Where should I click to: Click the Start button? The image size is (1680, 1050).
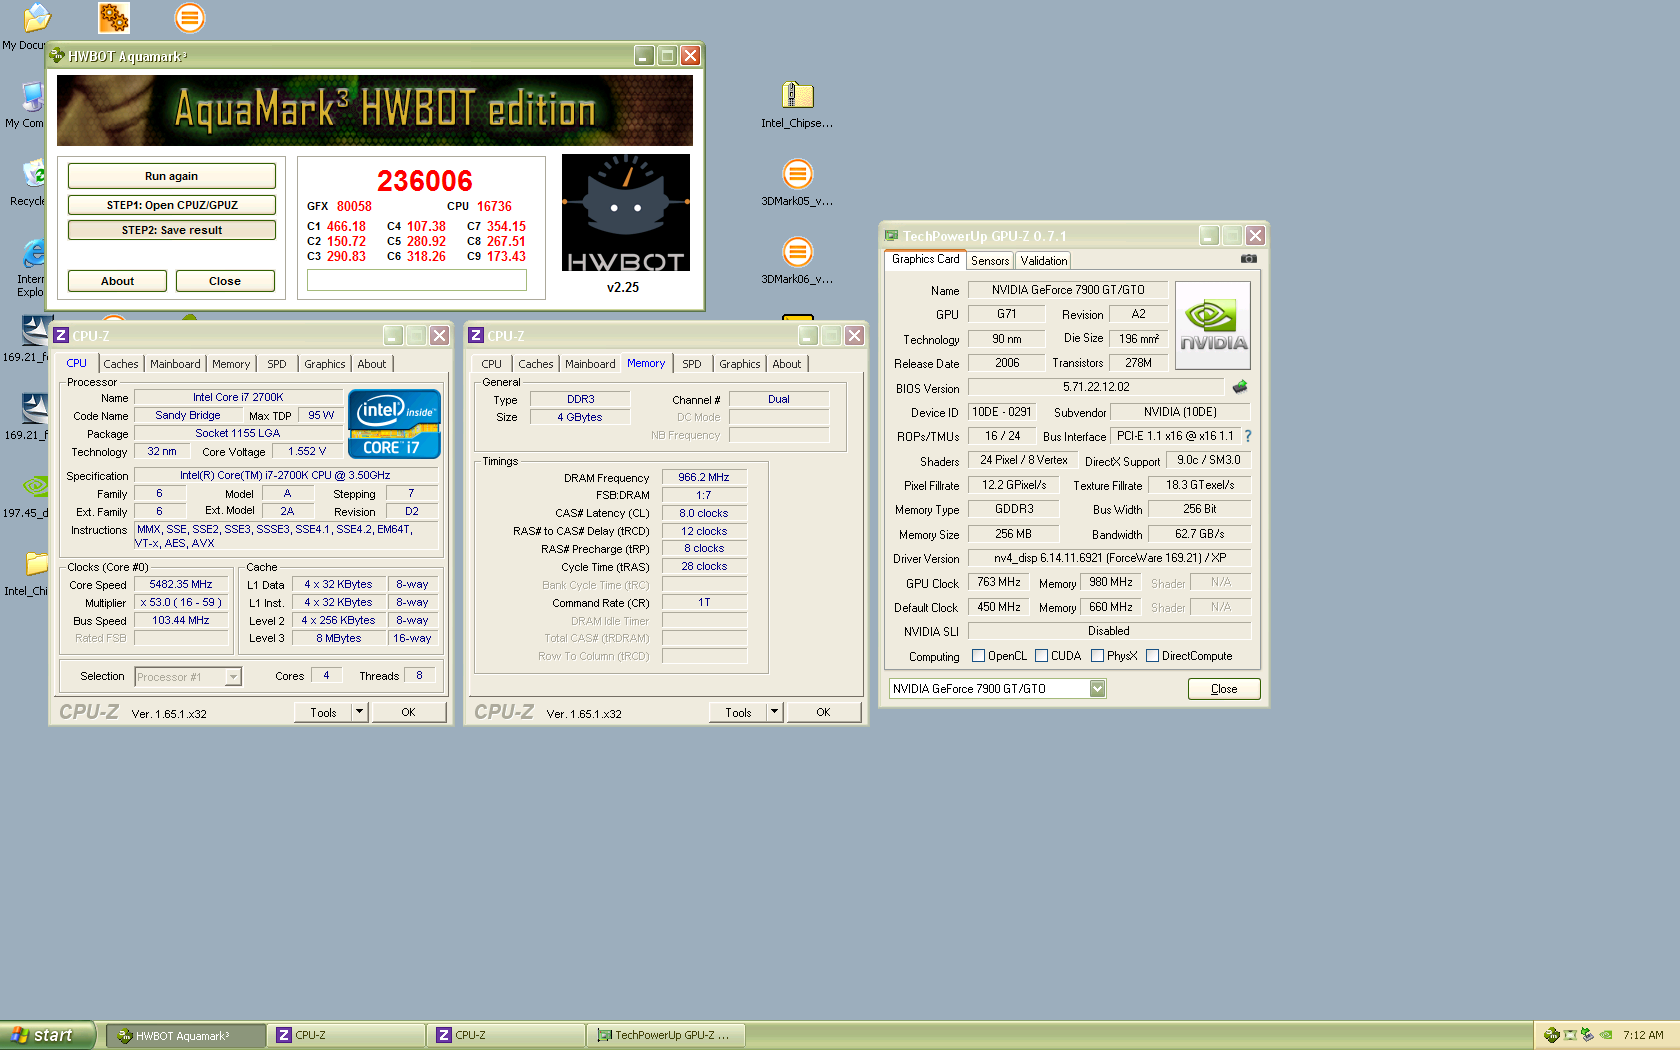tap(46, 1035)
